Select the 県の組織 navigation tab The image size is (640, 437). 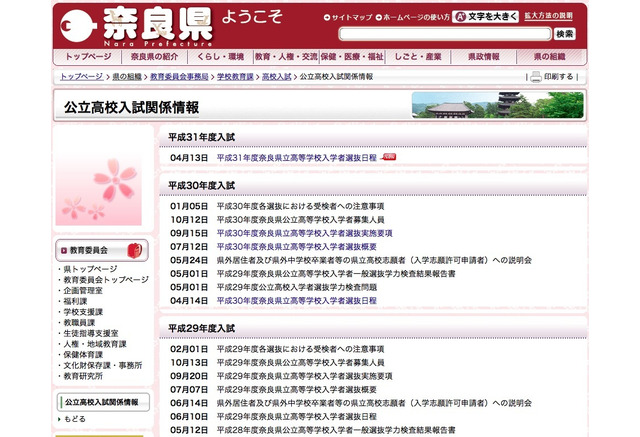tap(550, 57)
